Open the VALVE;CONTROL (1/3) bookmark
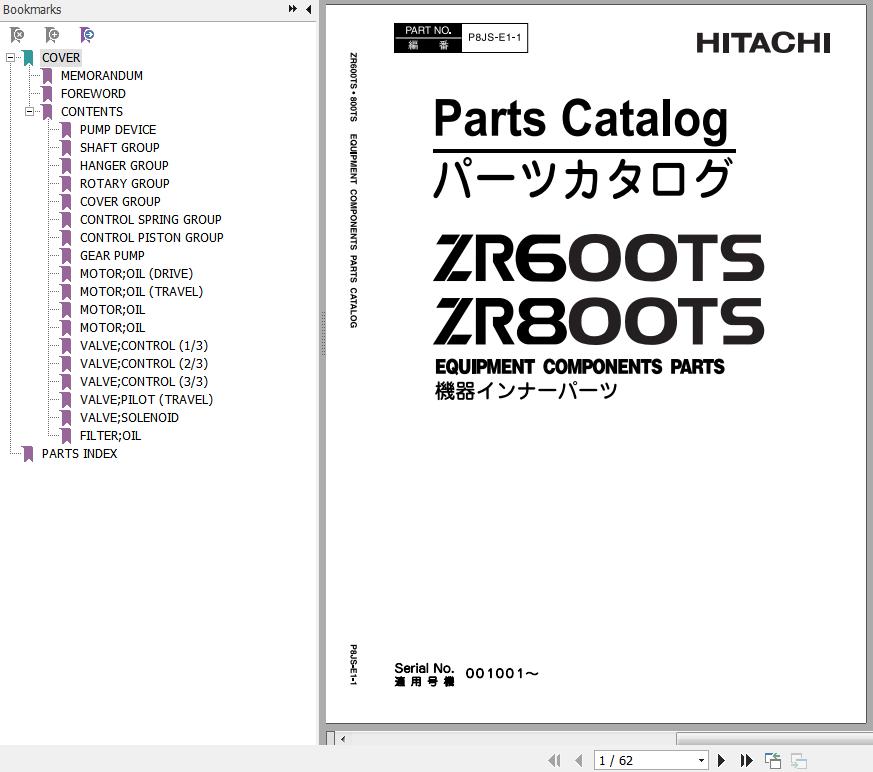The height and width of the screenshot is (772, 873). pos(144,346)
